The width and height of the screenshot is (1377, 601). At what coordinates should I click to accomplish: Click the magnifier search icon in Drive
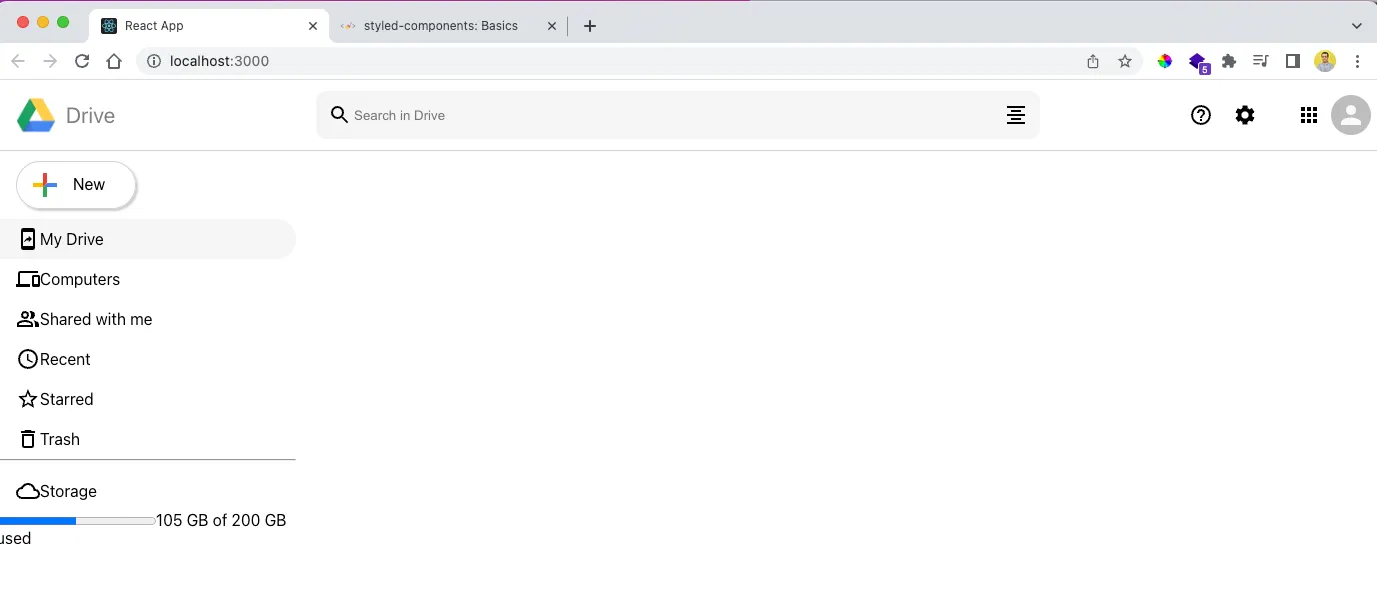[x=340, y=115]
